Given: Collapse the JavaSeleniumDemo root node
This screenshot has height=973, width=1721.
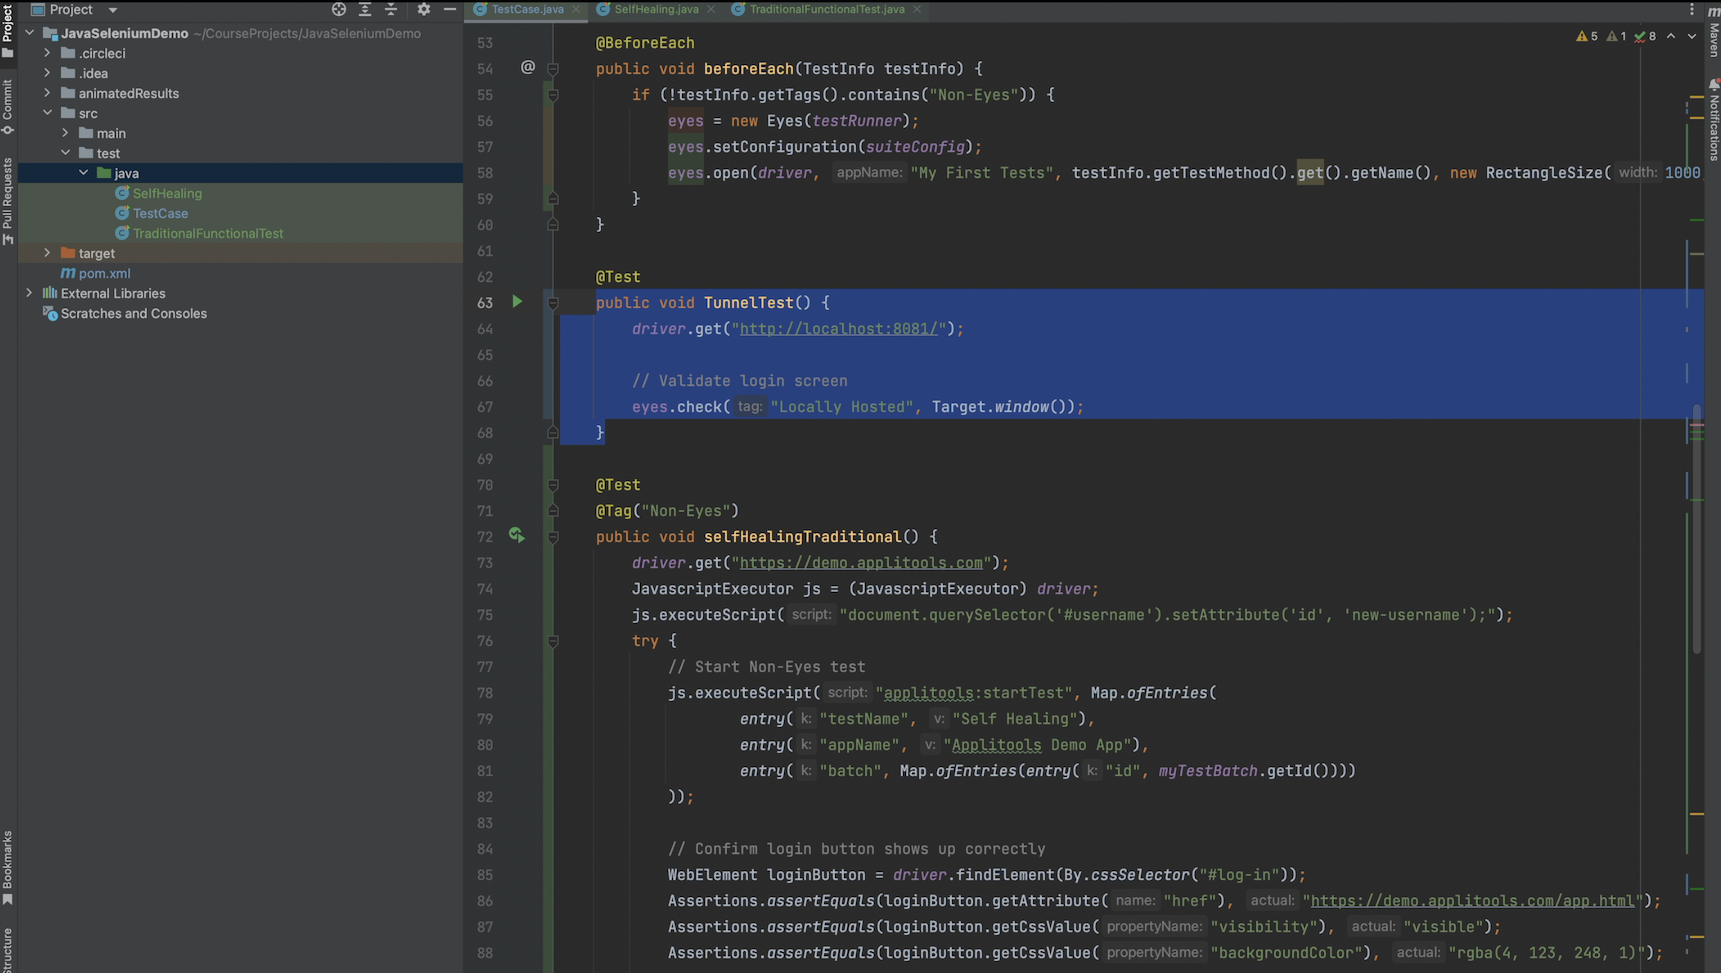Looking at the screenshot, I should click(x=29, y=33).
